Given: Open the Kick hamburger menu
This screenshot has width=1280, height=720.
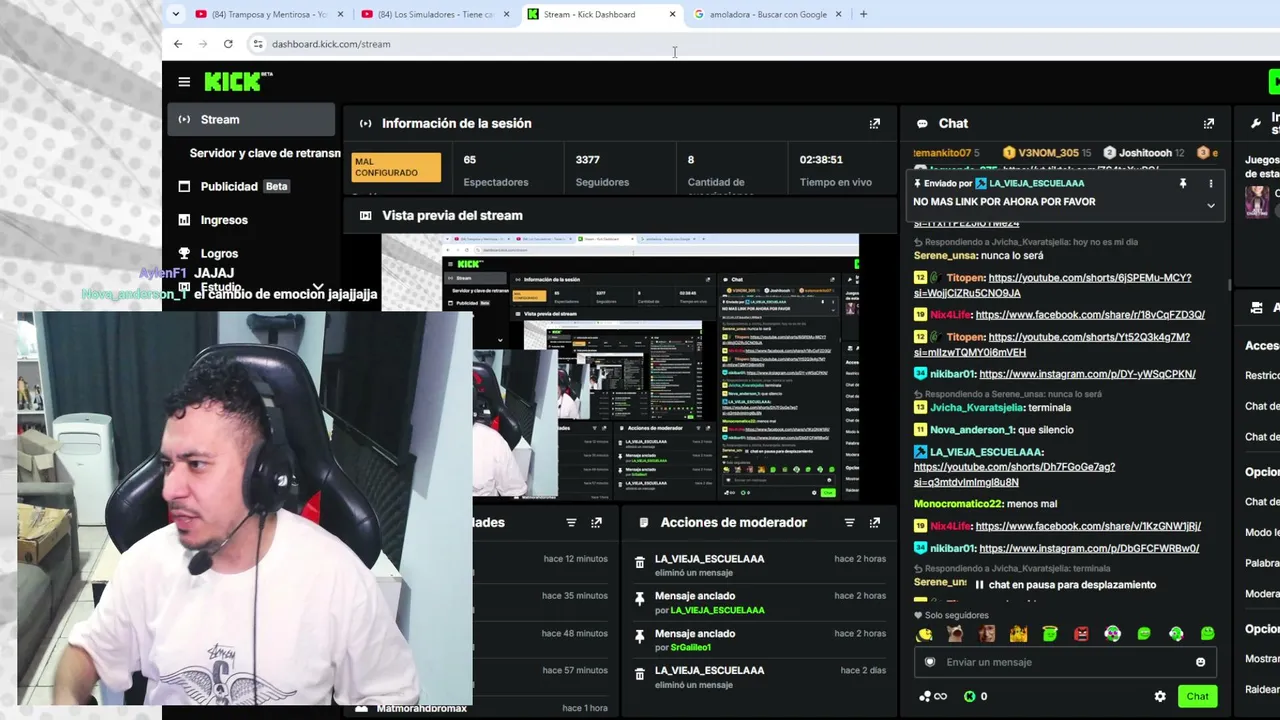Looking at the screenshot, I should [184, 82].
